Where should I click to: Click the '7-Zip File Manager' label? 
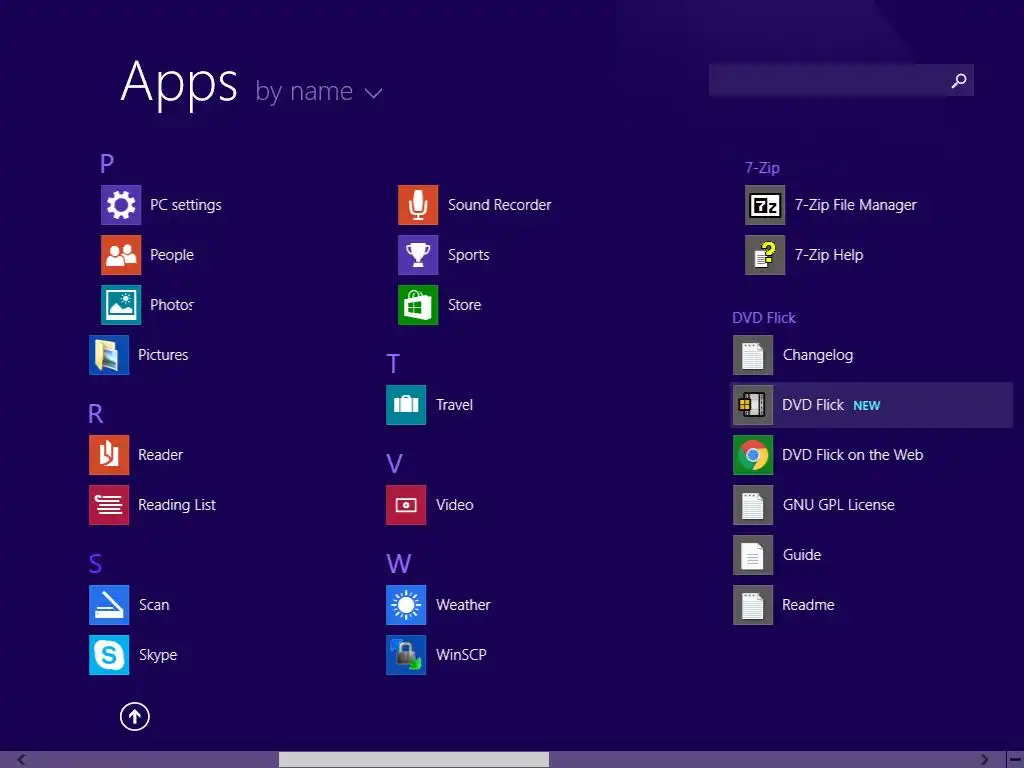coord(856,205)
